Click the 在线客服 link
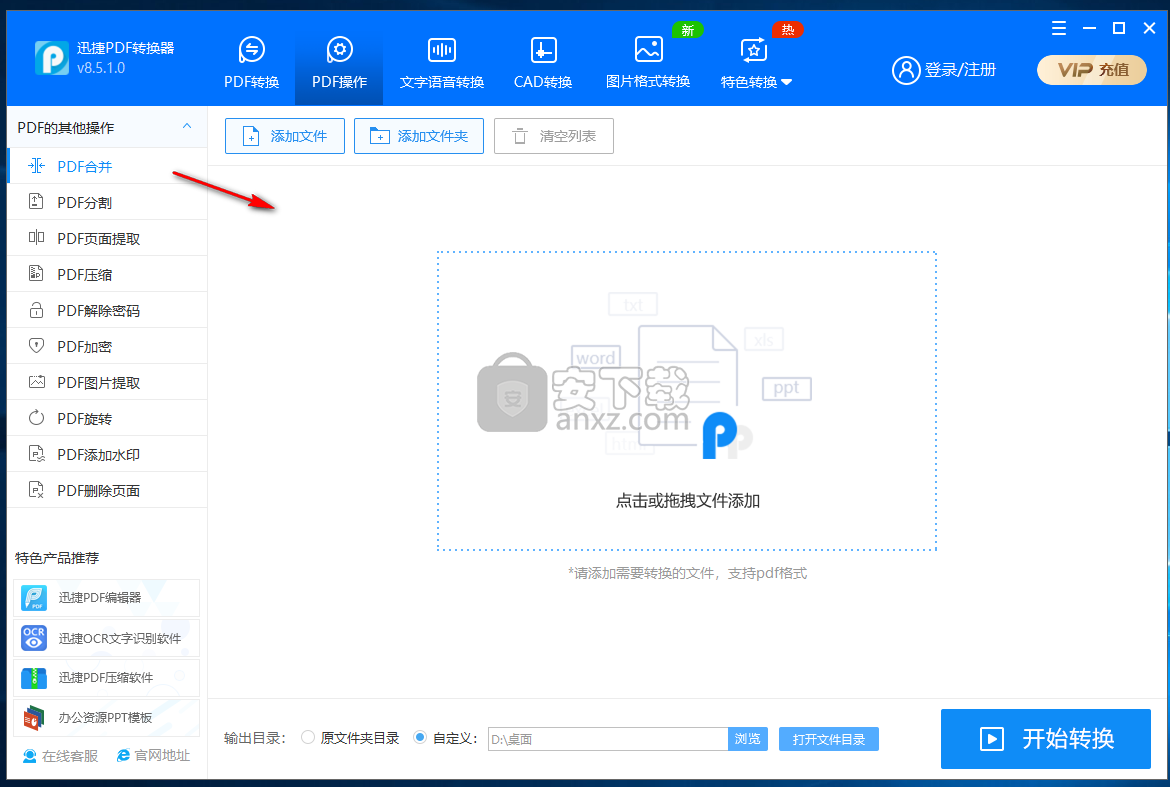 point(61,756)
